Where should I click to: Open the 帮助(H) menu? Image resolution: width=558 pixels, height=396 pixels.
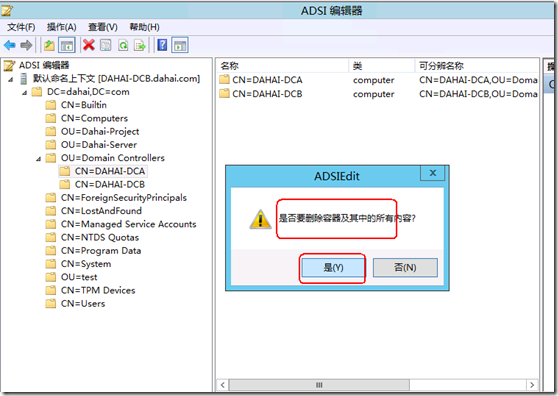[144, 27]
